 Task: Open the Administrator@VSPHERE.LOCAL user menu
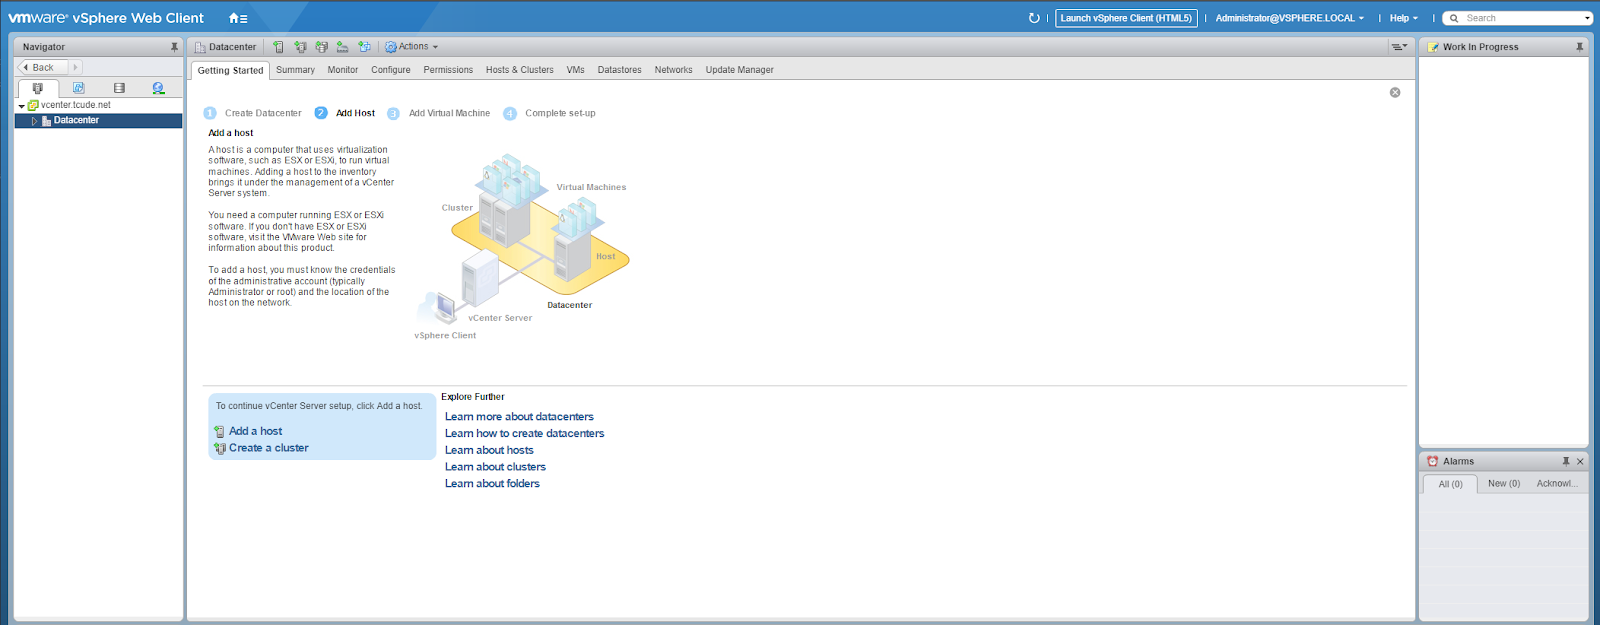tap(1290, 18)
